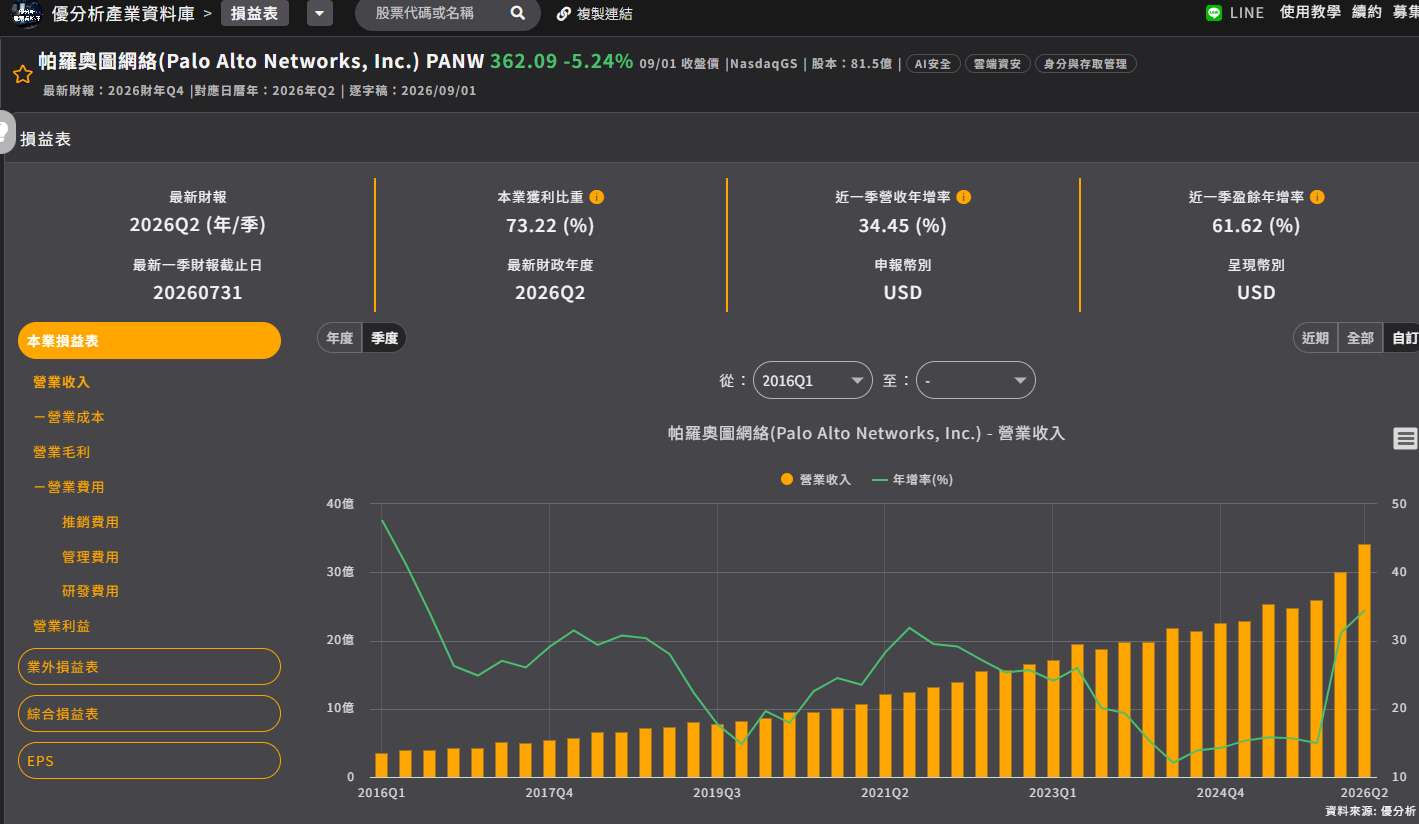The height and width of the screenshot is (824, 1419).
Task: Open EPS section
Action: pyautogui.click(x=149, y=760)
